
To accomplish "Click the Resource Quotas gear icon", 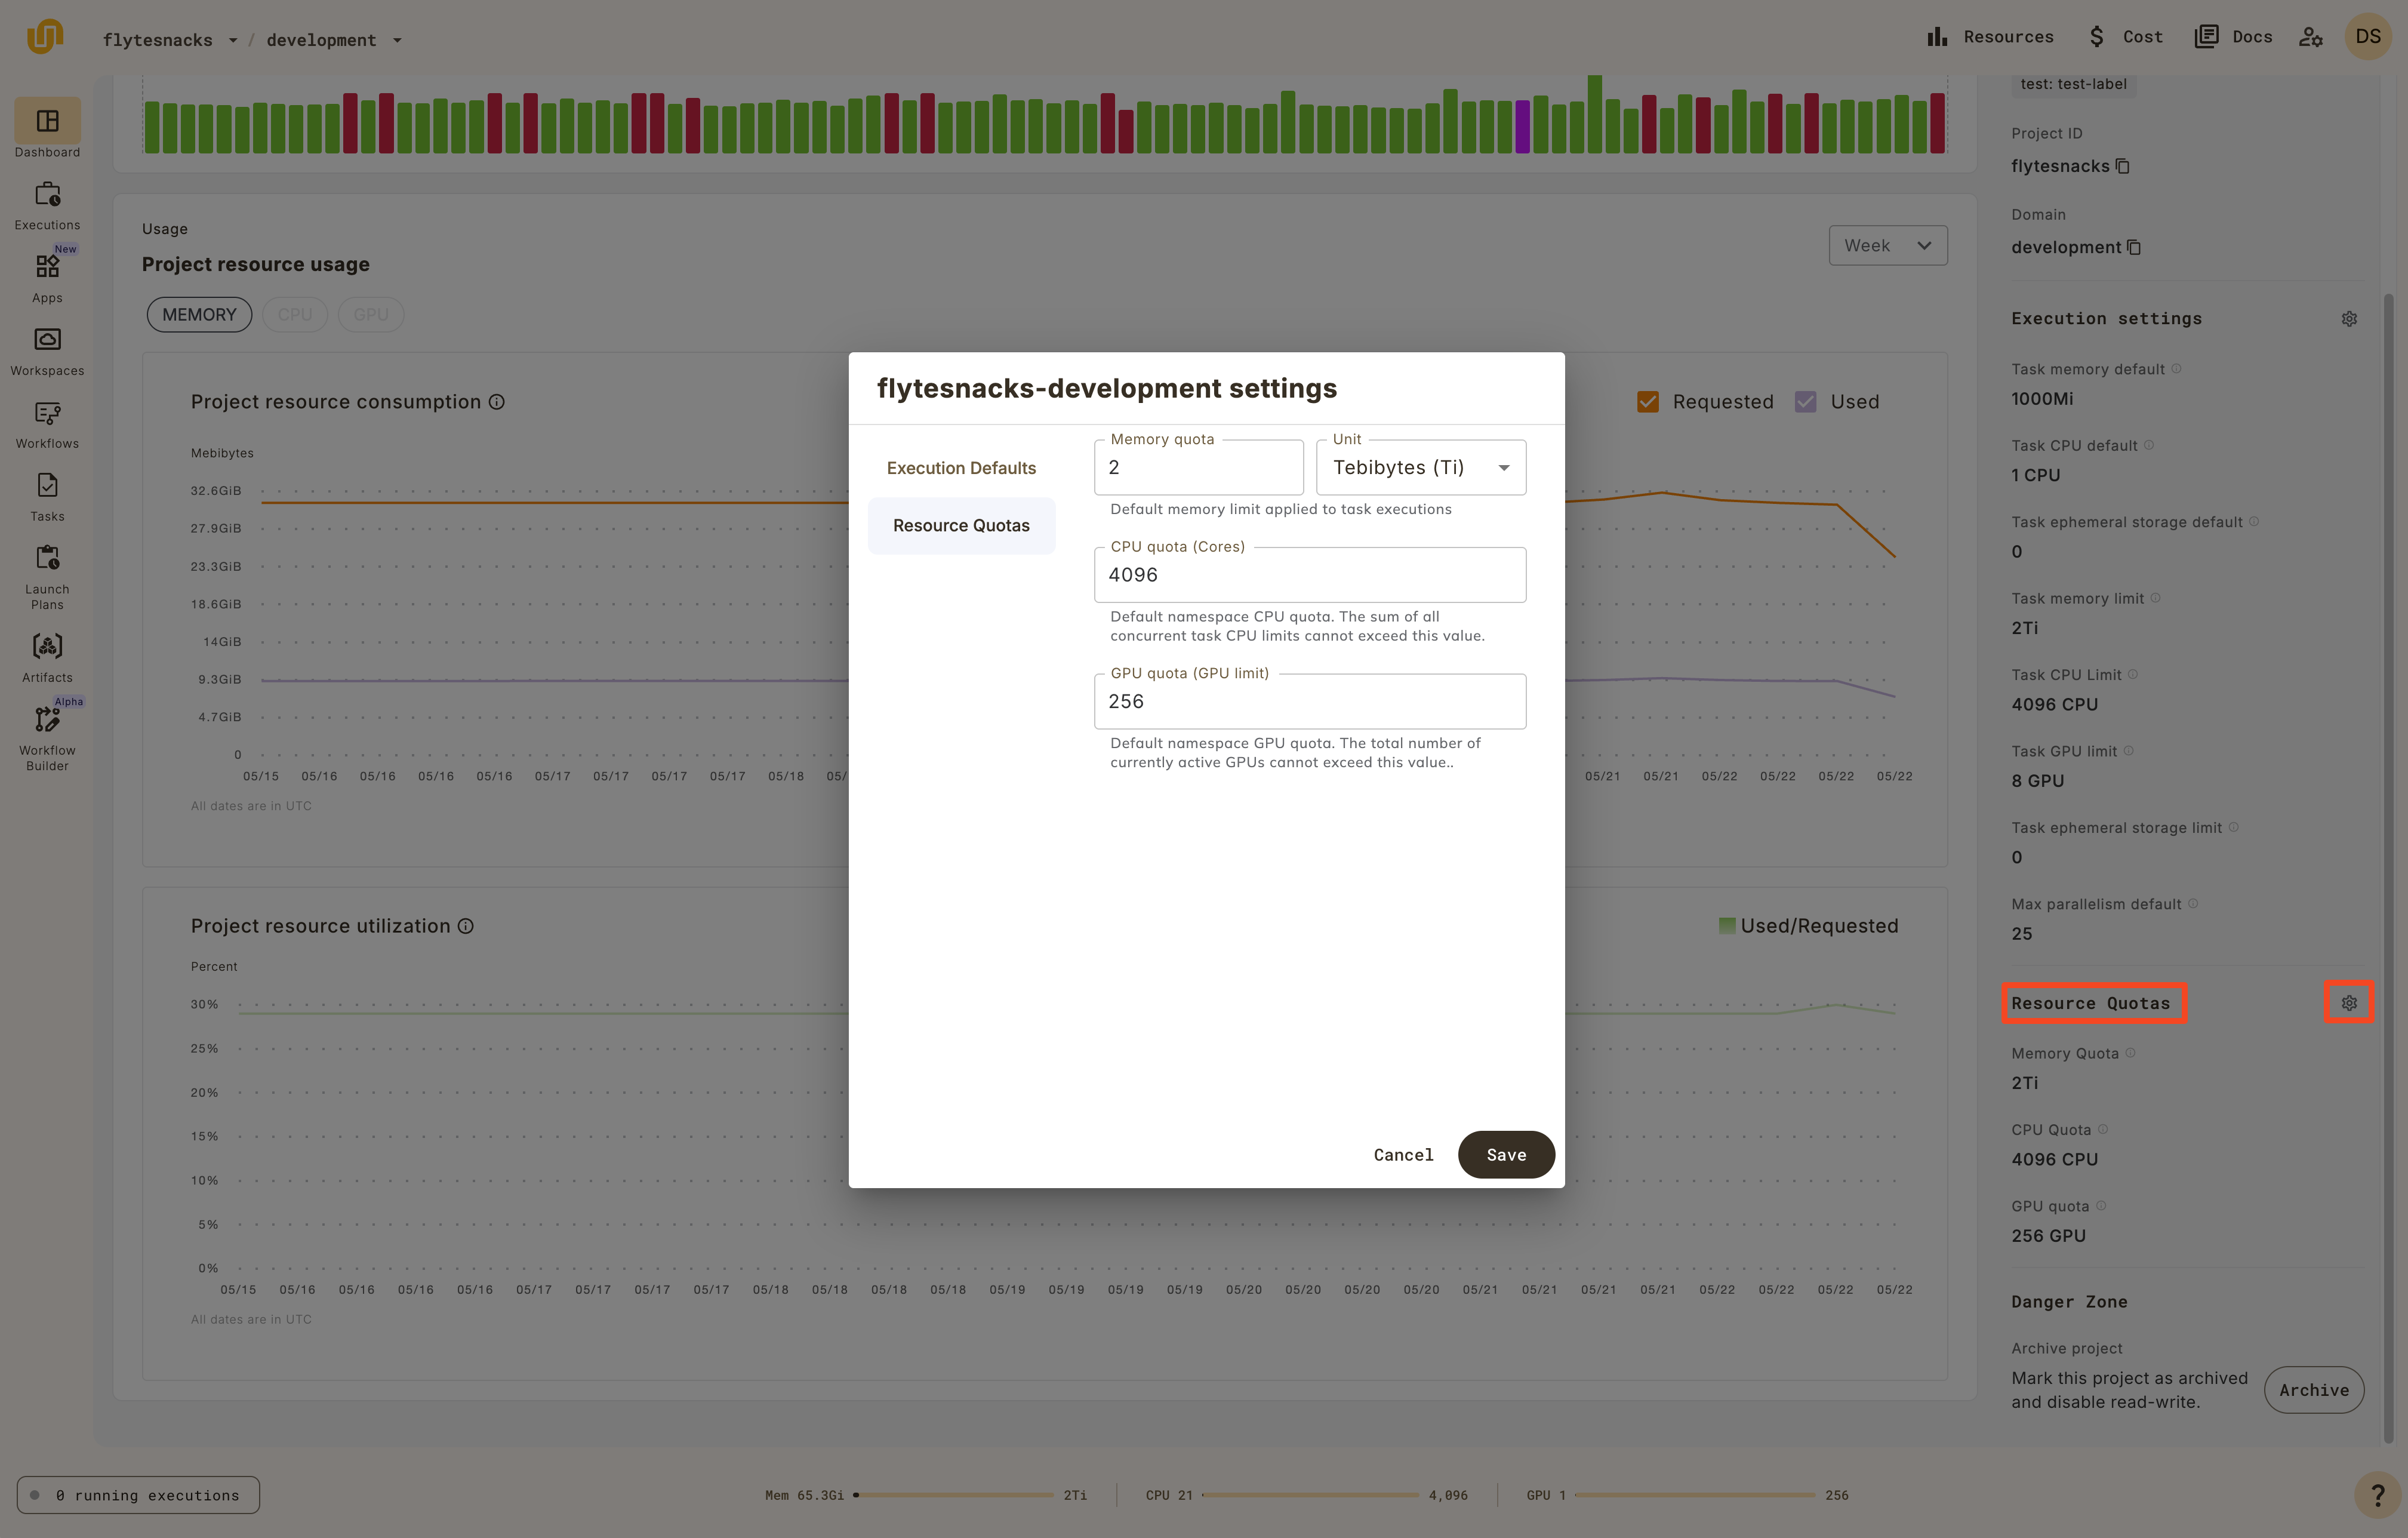I will click(x=2349, y=1003).
